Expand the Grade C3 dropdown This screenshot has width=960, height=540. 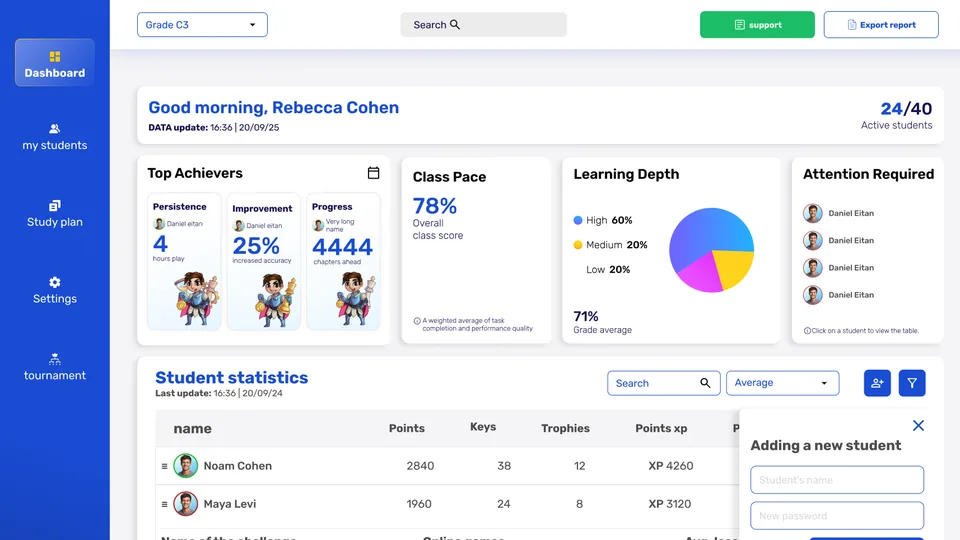pos(202,24)
